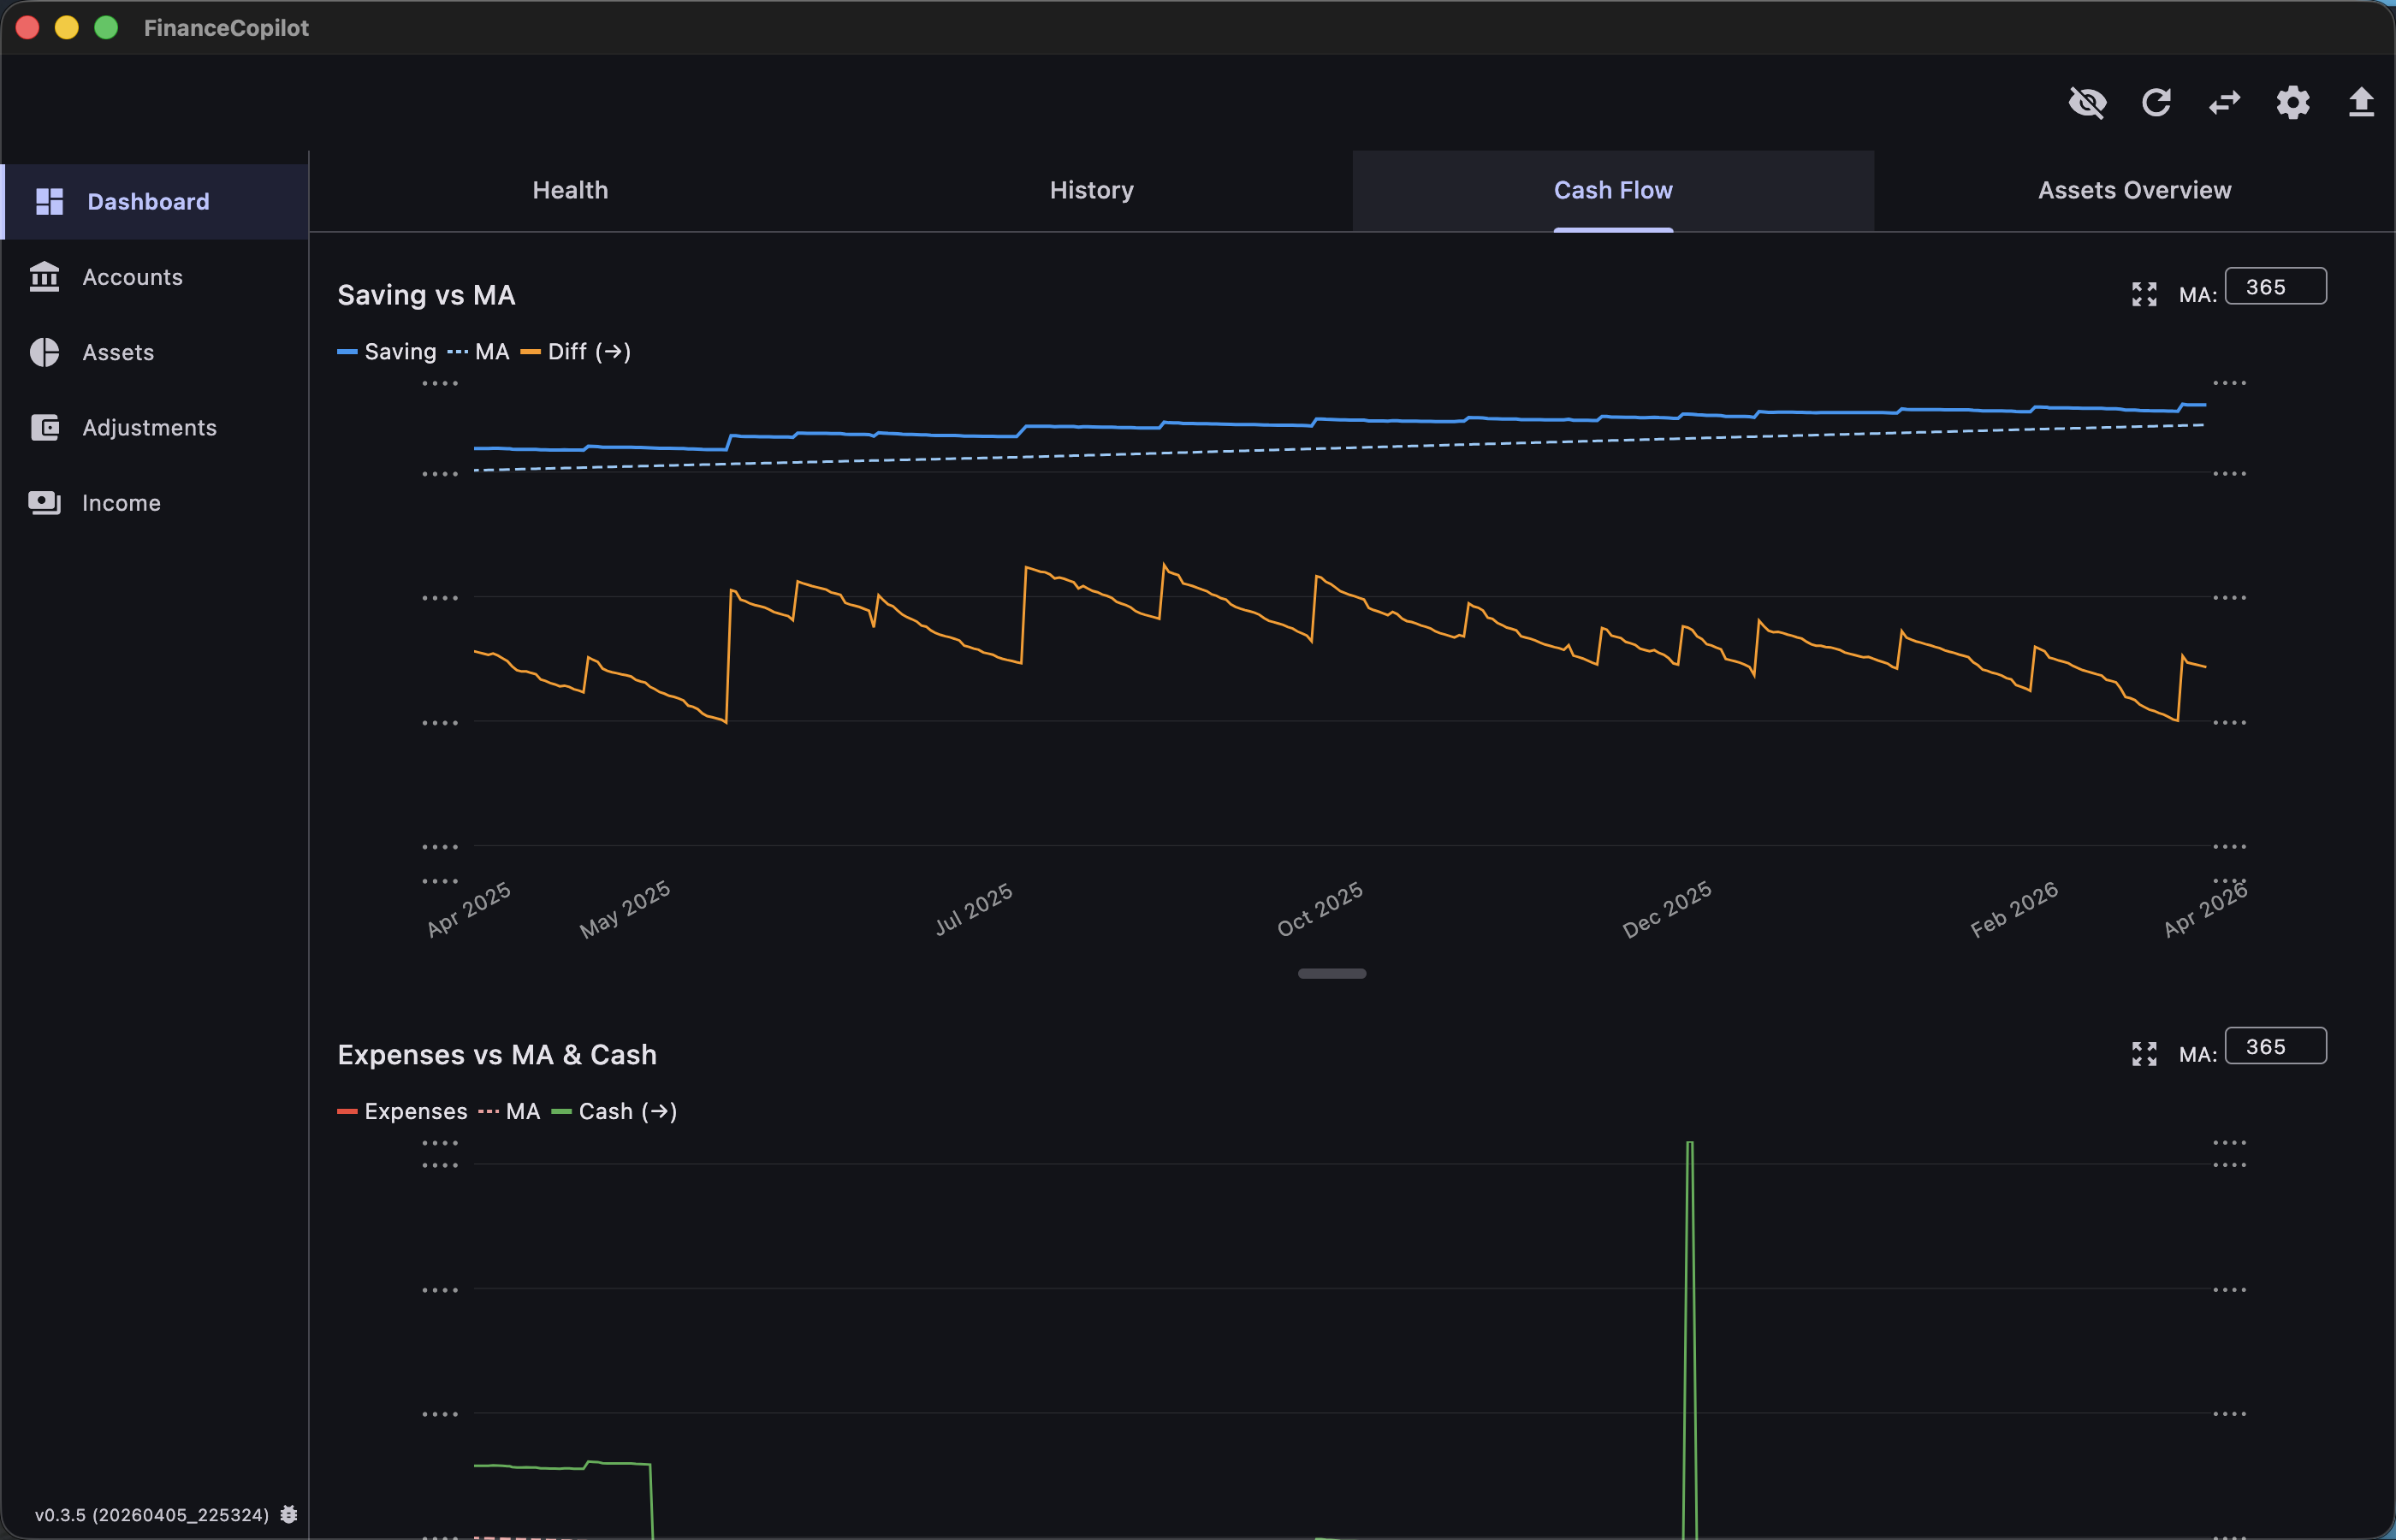
Task: Click the refresh icon in toolbar
Action: (x=2156, y=103)
